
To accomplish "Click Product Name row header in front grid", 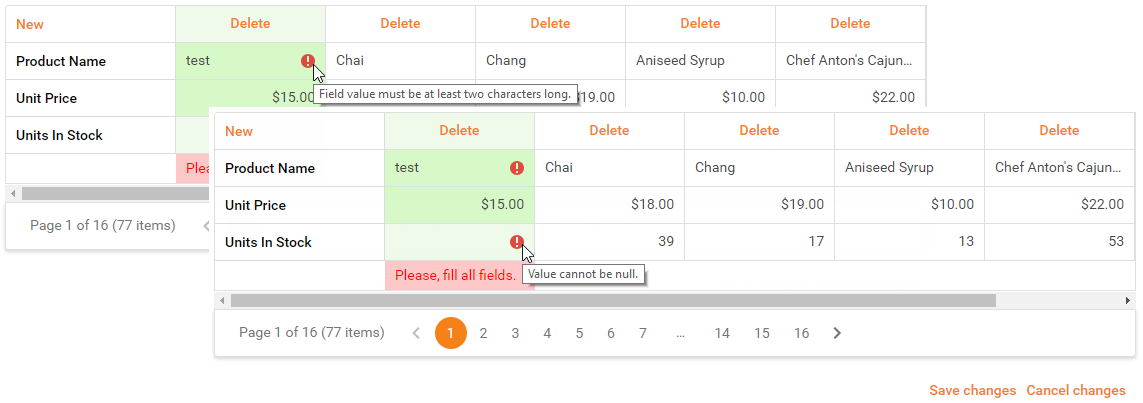I will 300,168.
